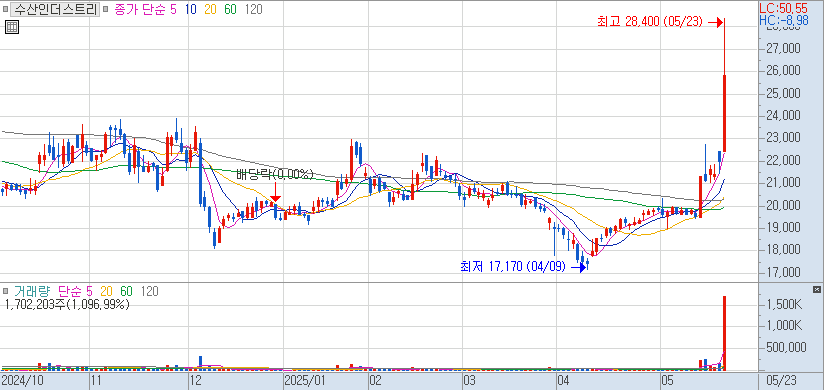Select the gray 120 volume average label
Screen dimensions: 824x390
149,291
